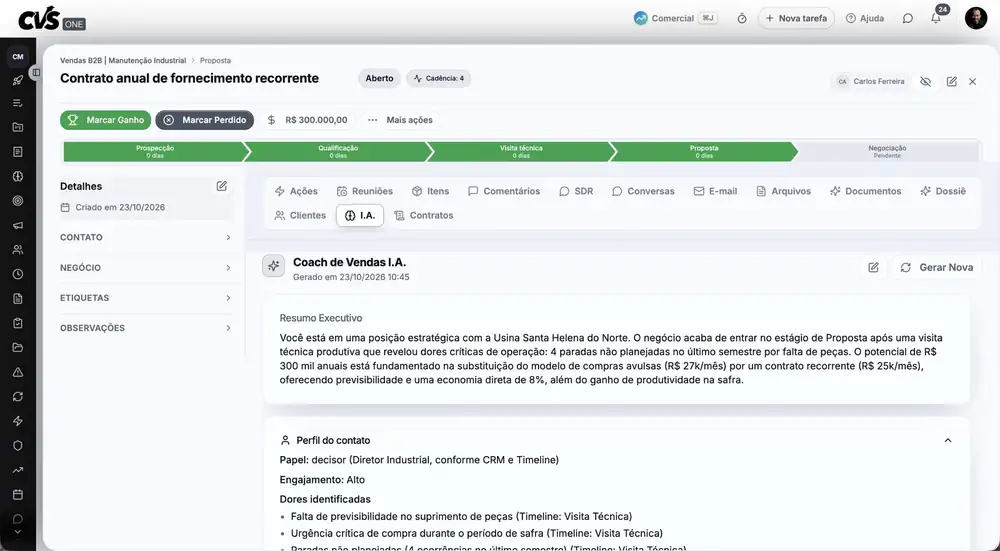Open the chat bubble icon in top bar
Image resolution: width=1000 pixels, height=551 pixels.
click(x=908, y=18)
